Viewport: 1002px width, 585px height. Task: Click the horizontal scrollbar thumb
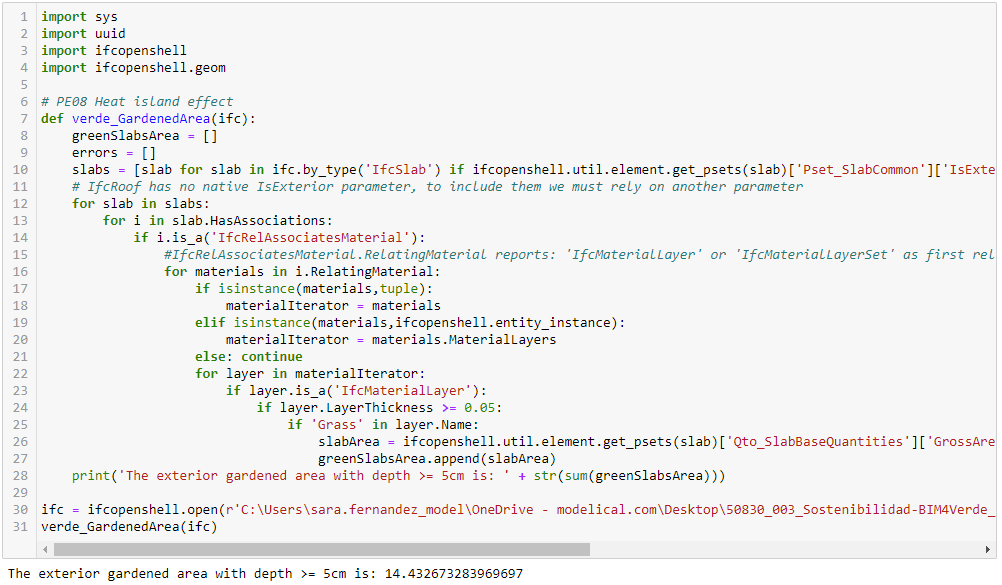tap(321, 550)
